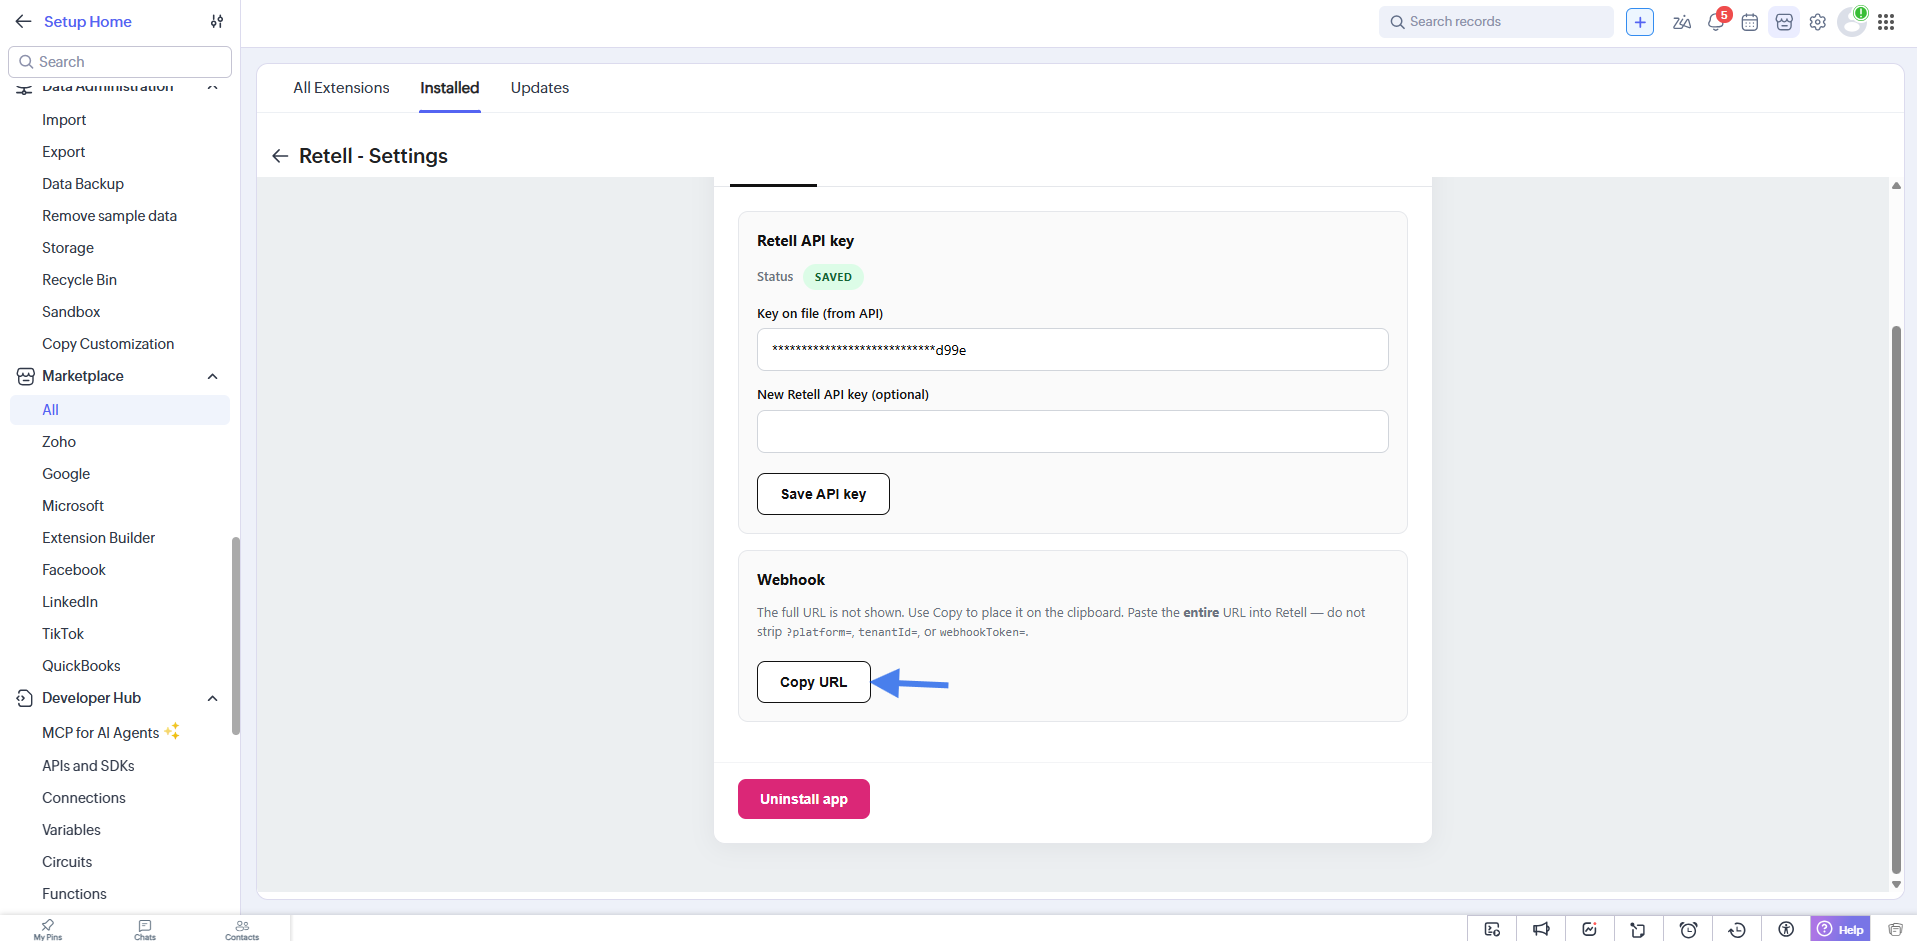The height and width of the screenshot is (941, 1917).
Task: Open Facebook under Marketplace
Action: pos(74,570)
